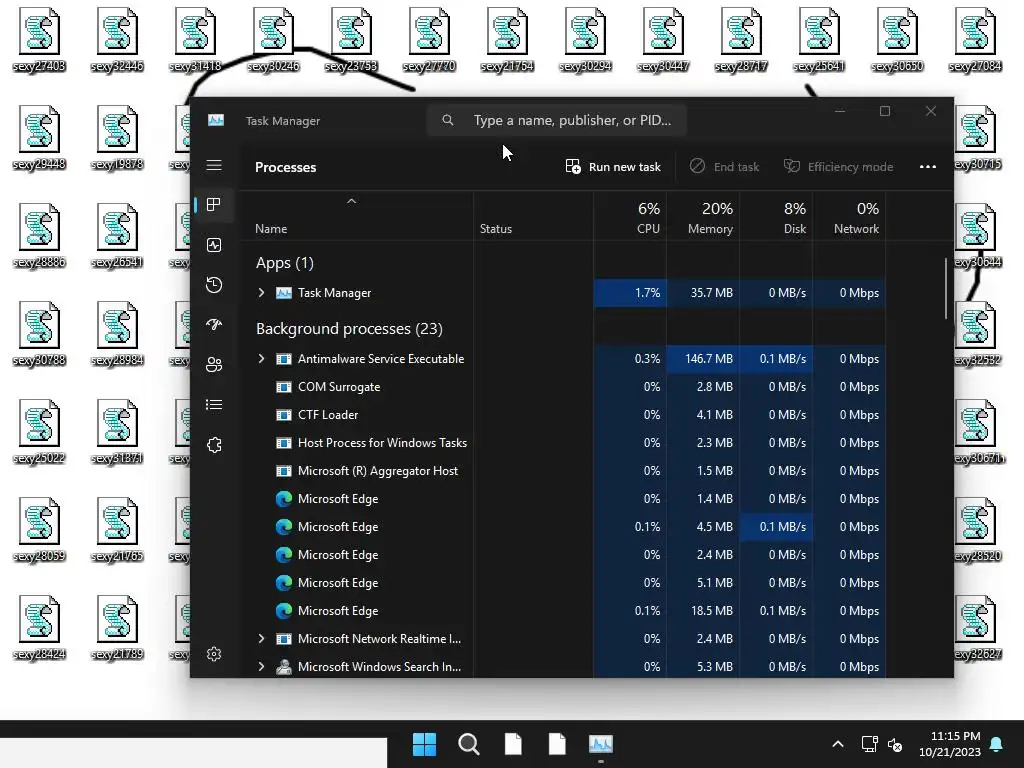Image resolution: width=1024 pixels, height=768 pixels.
Task: Select desktop file sexy25022
Action: [x=39, y=431]
